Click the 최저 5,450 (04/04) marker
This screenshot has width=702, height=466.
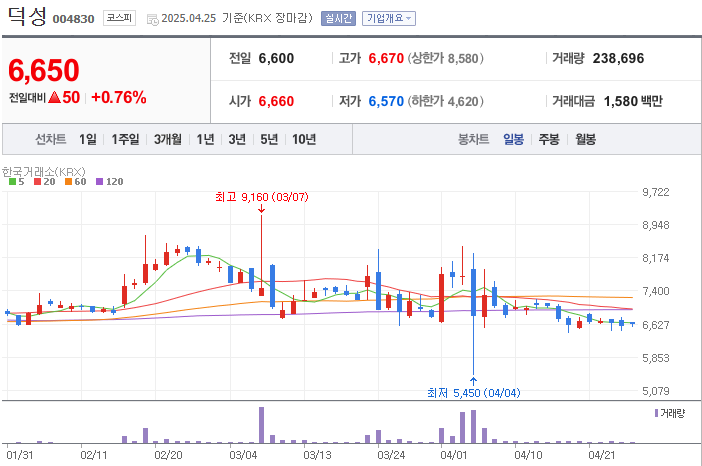click(474, 393)
